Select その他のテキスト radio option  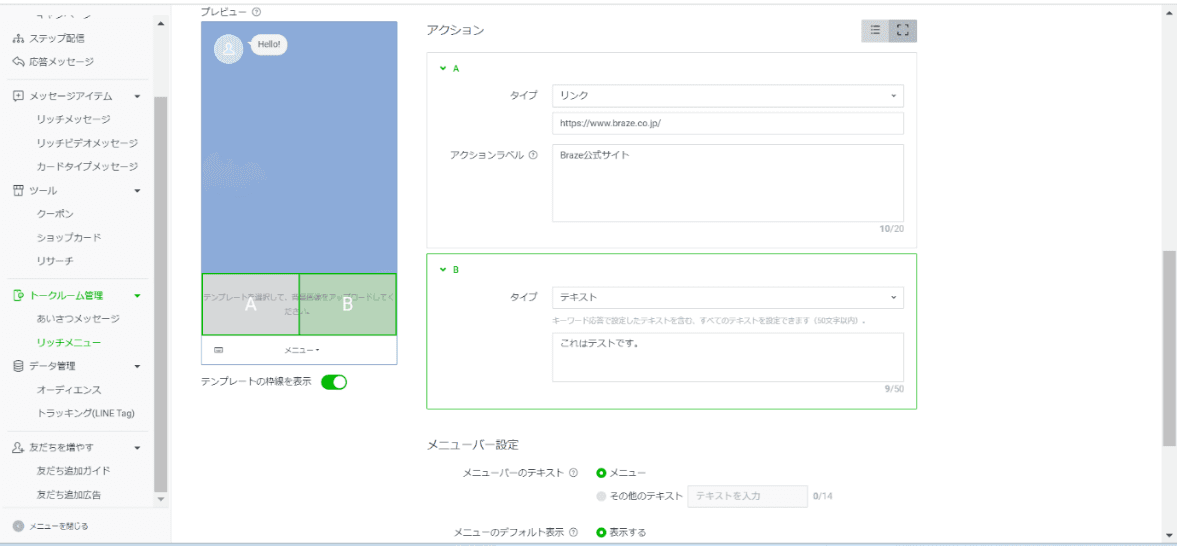point(601,496)
